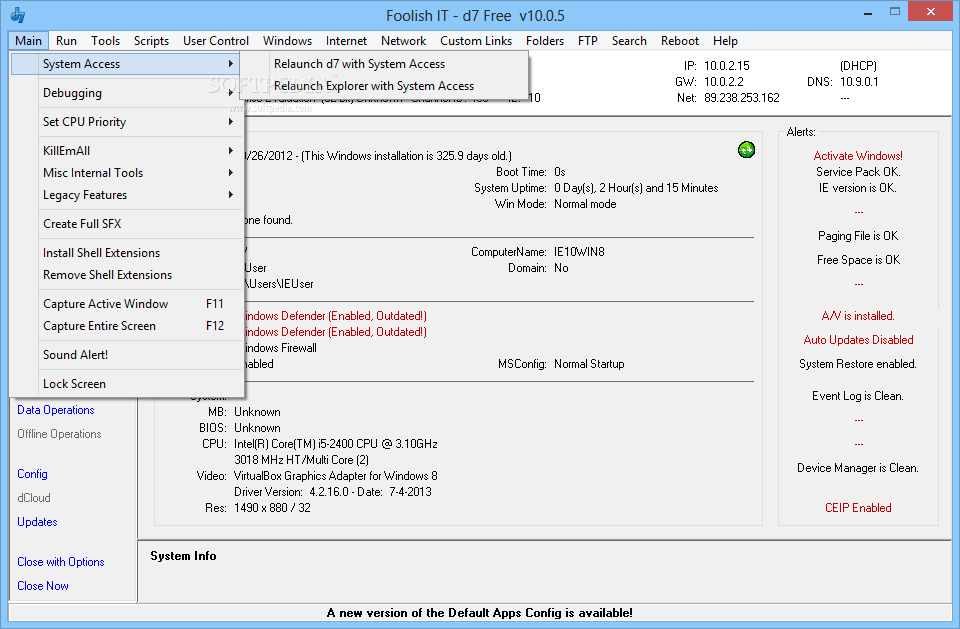The height and width of the screenshot is (629, 960).
Task: Expand the Debugging submenu
Action: 127,93
